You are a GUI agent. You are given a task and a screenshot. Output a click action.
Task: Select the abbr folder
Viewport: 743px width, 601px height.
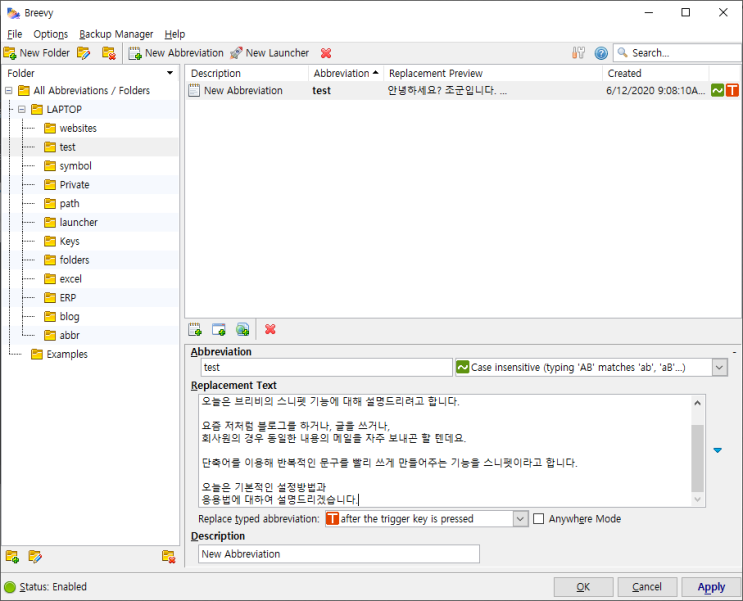pyautogui.click(x=69, y=336)
